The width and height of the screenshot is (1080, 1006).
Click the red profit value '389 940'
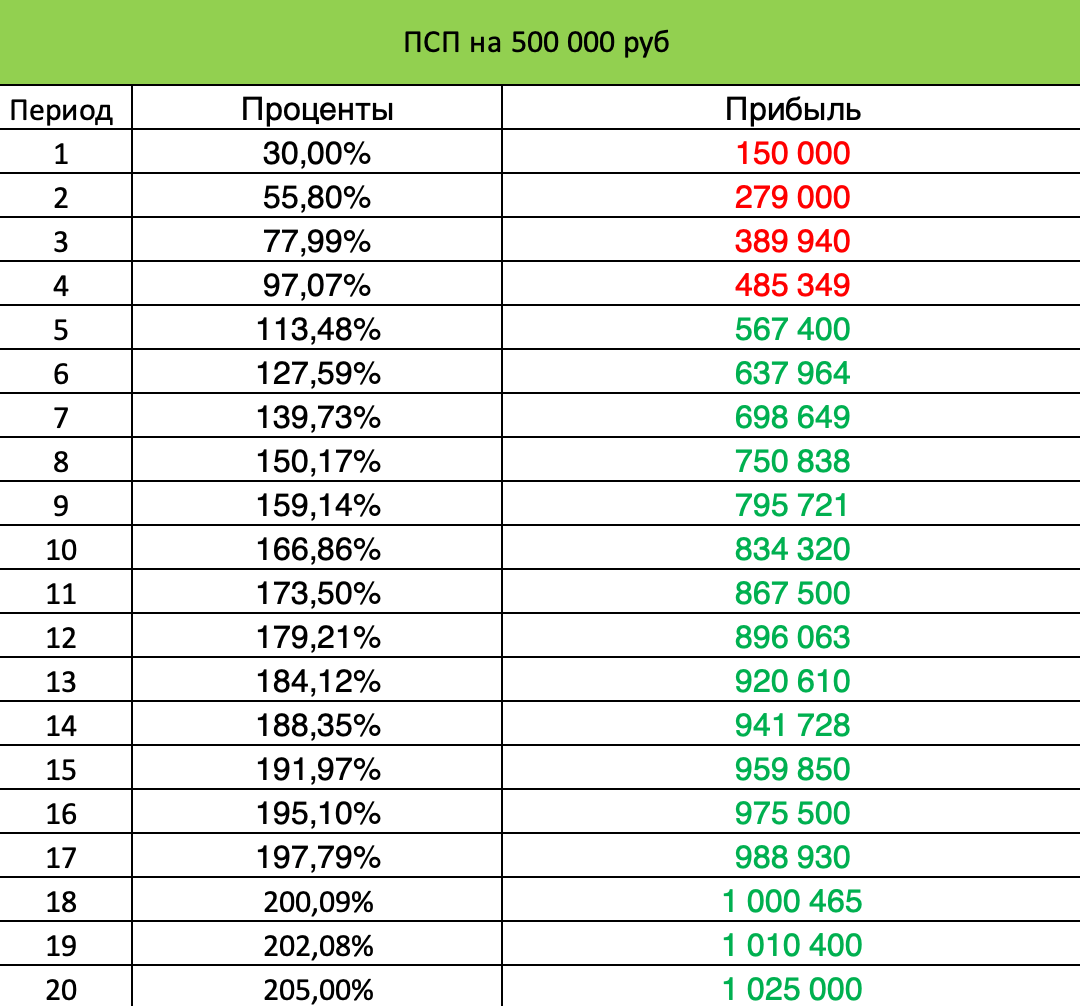tap(792, 241)
